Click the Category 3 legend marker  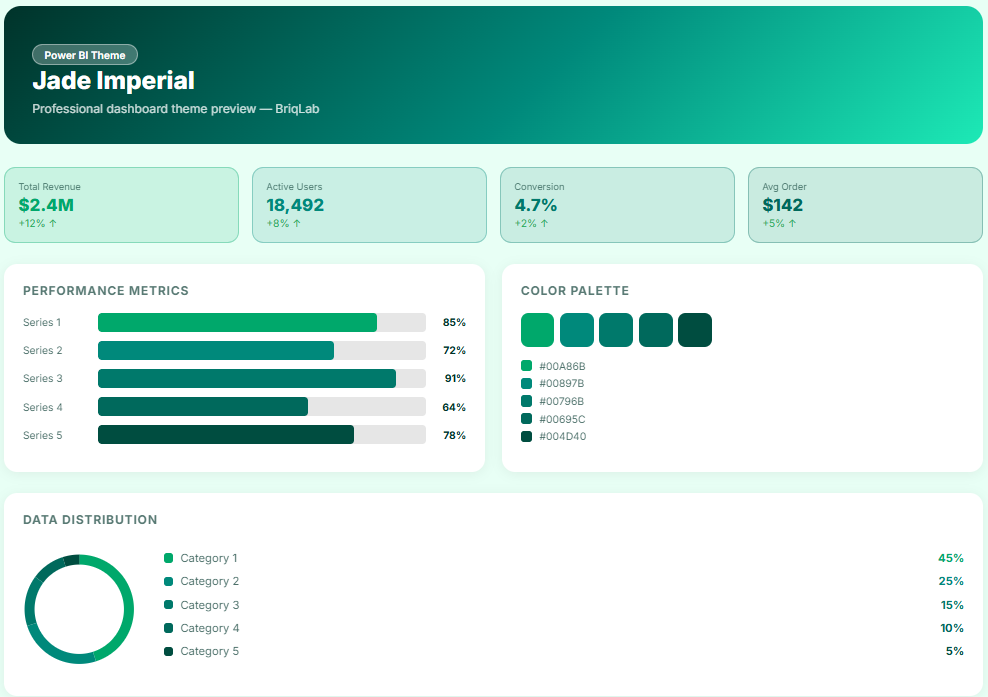(x=169, y=605)
